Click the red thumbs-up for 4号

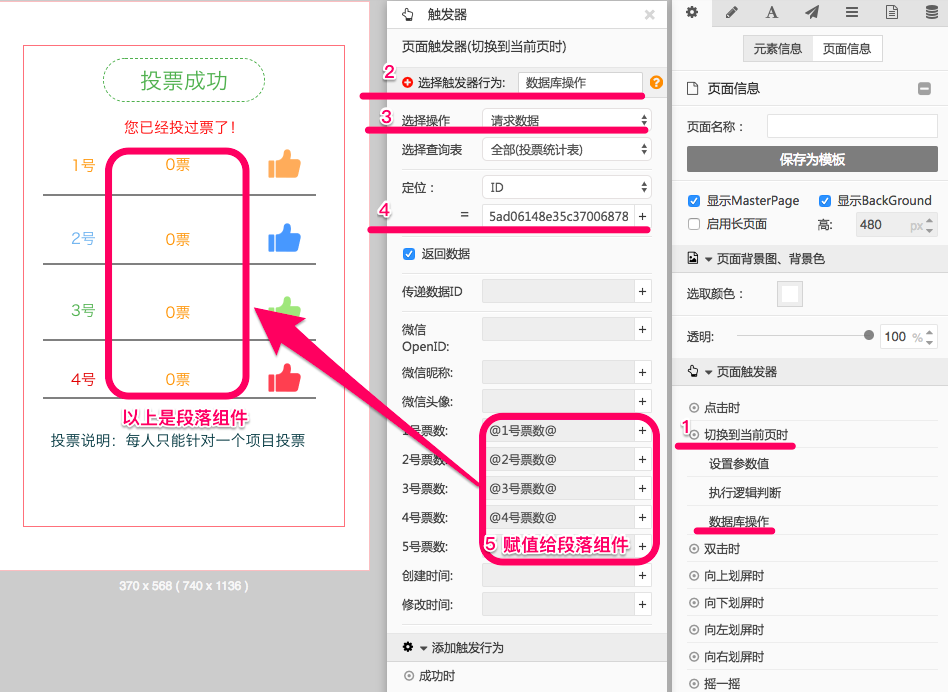click(x=284, y=378)
